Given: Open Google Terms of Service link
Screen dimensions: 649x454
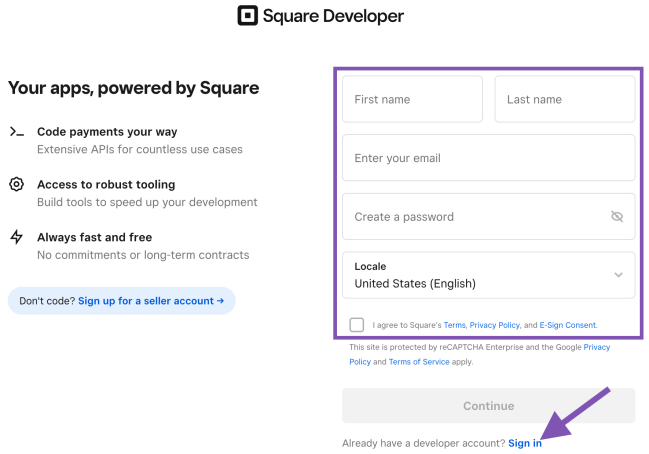Looking at the screenshot, I should pyautogui.click(x=419, y=362).
